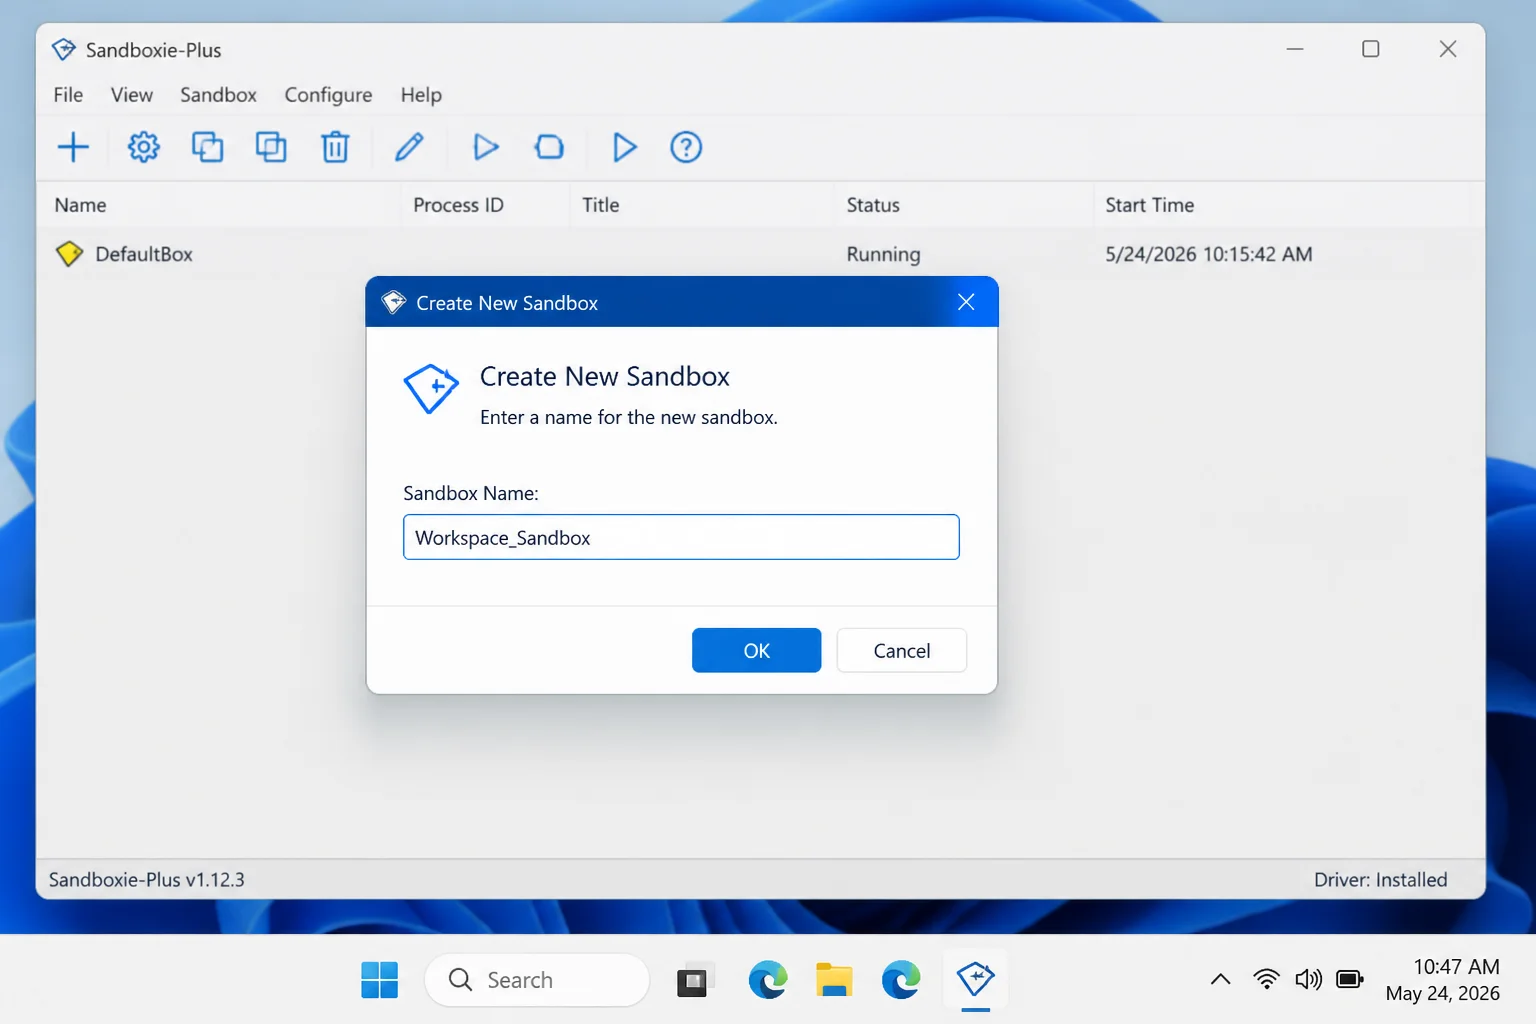Click the Sandboxie-Plus title bar logo icon
Viewport: 1536px width, 1024px height.
(64, 49)
